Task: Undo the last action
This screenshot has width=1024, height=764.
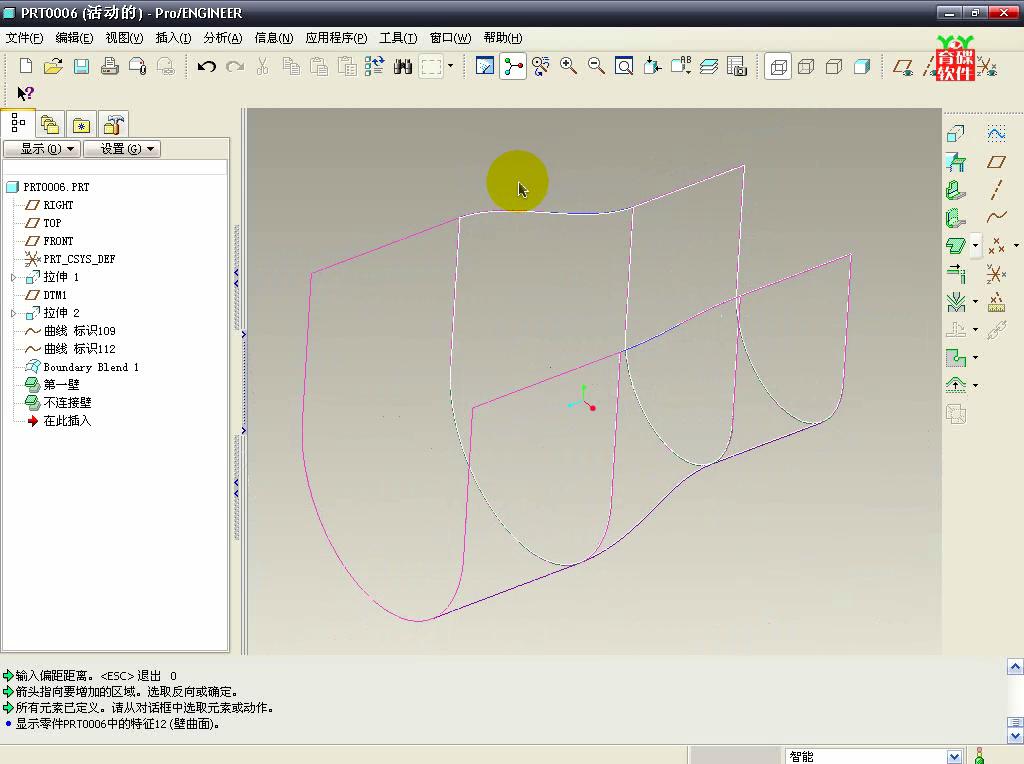Action: (x=207, y=66)
